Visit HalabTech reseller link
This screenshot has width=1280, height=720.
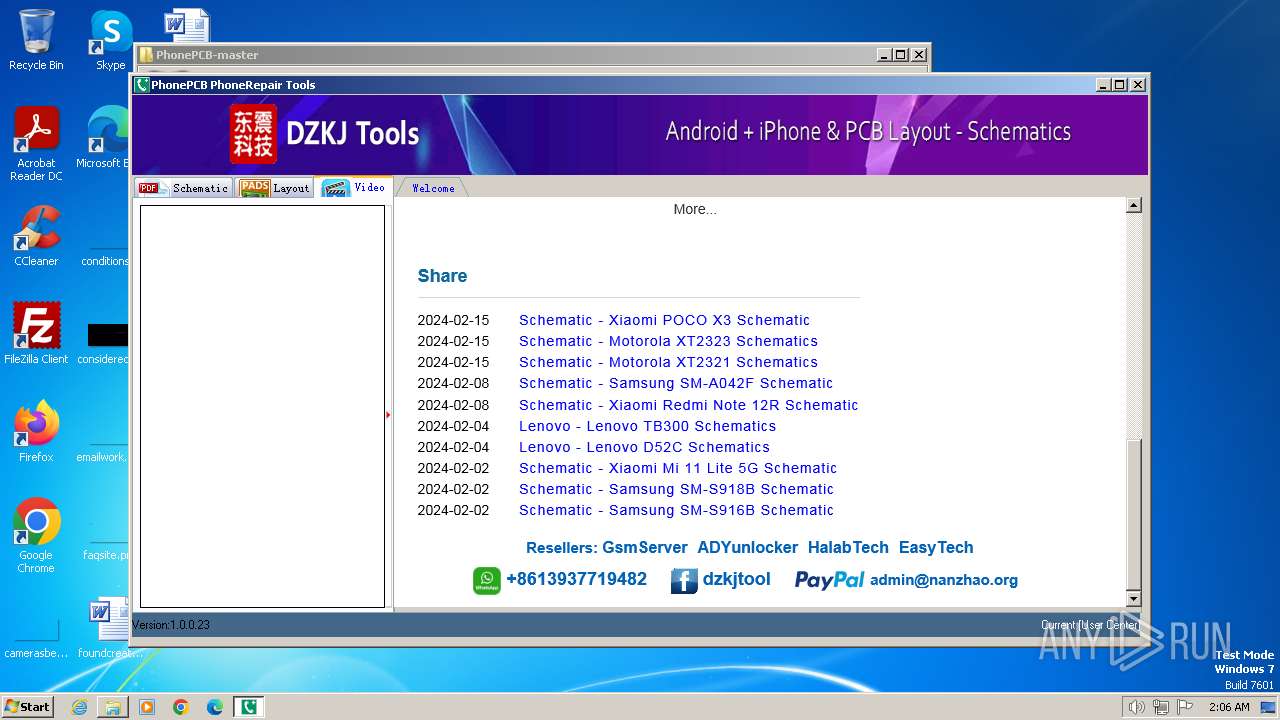click(848, 547)
